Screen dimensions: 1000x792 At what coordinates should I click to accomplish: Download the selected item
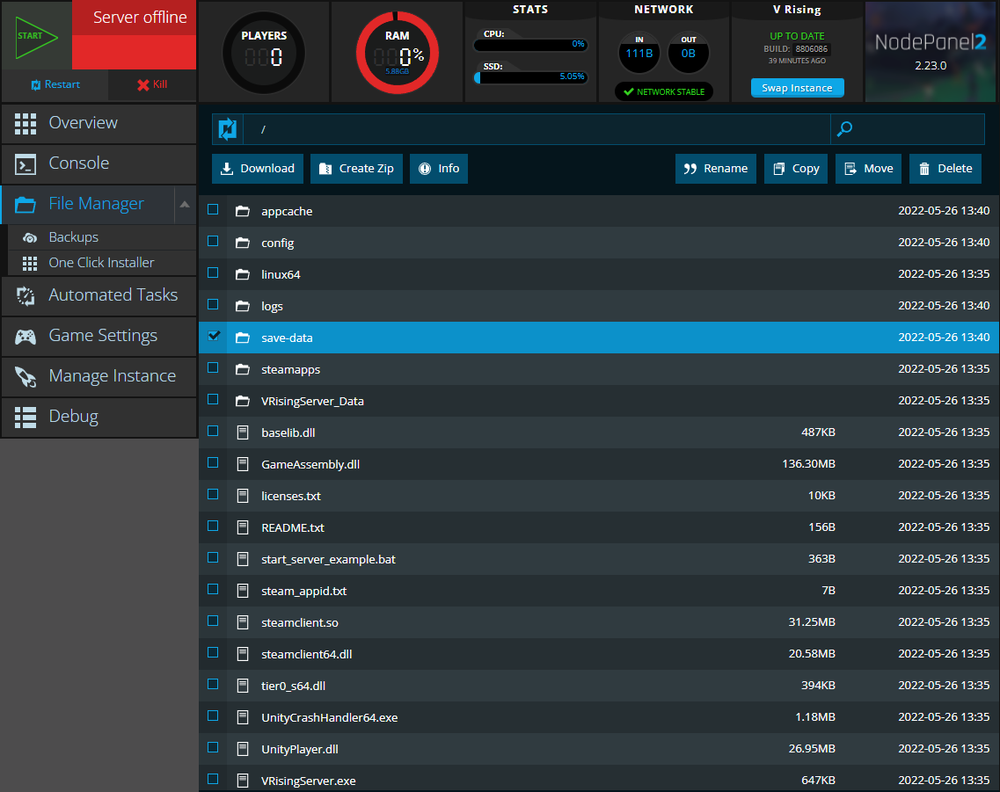[257, 169]
